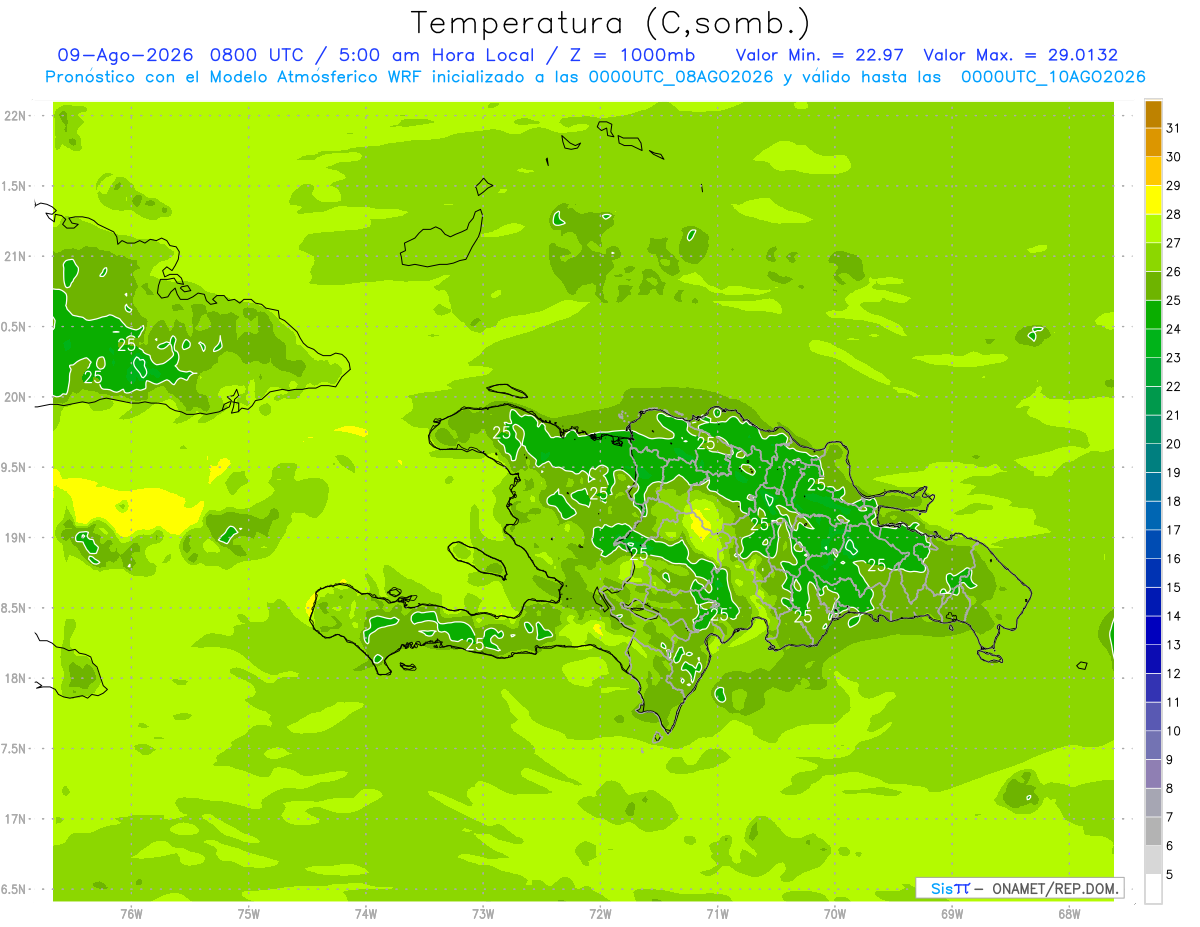Image resolution: width=1200 pixels, height=927 pixels.
Task: Click the color bar value label "14"
Action: [1173, 616]
